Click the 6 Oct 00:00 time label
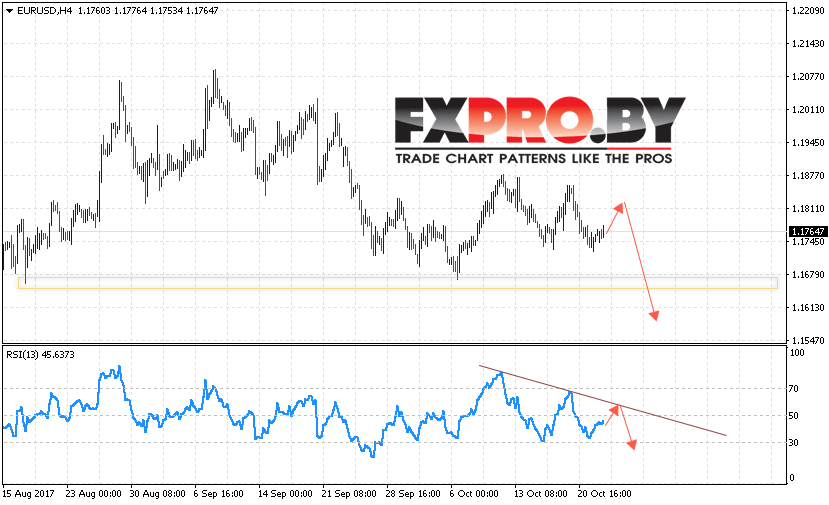 click(x=474, y=494)
